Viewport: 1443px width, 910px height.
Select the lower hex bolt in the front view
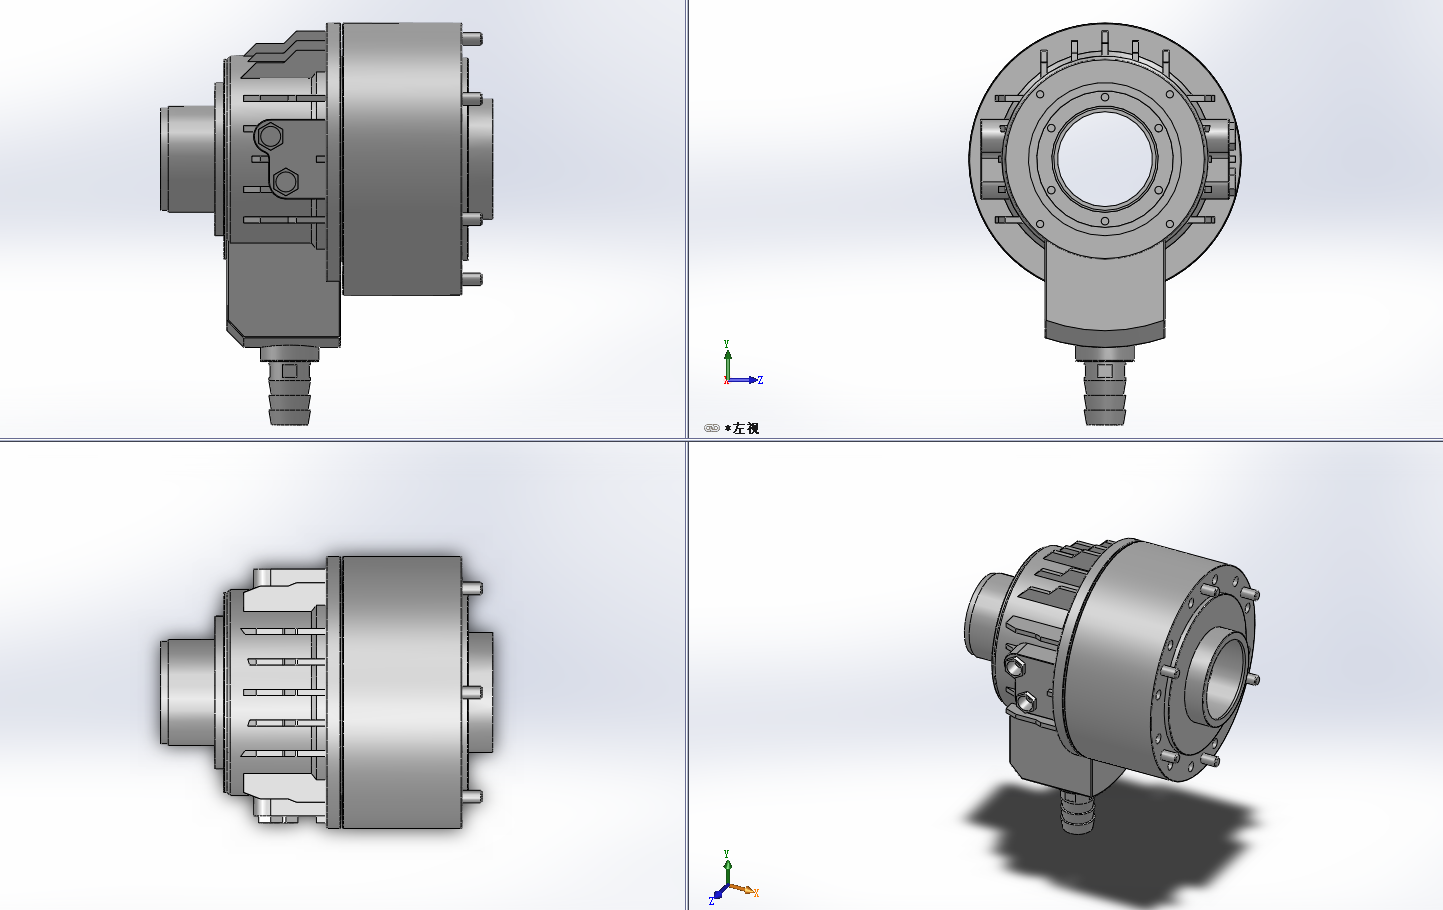coord(285,181)
